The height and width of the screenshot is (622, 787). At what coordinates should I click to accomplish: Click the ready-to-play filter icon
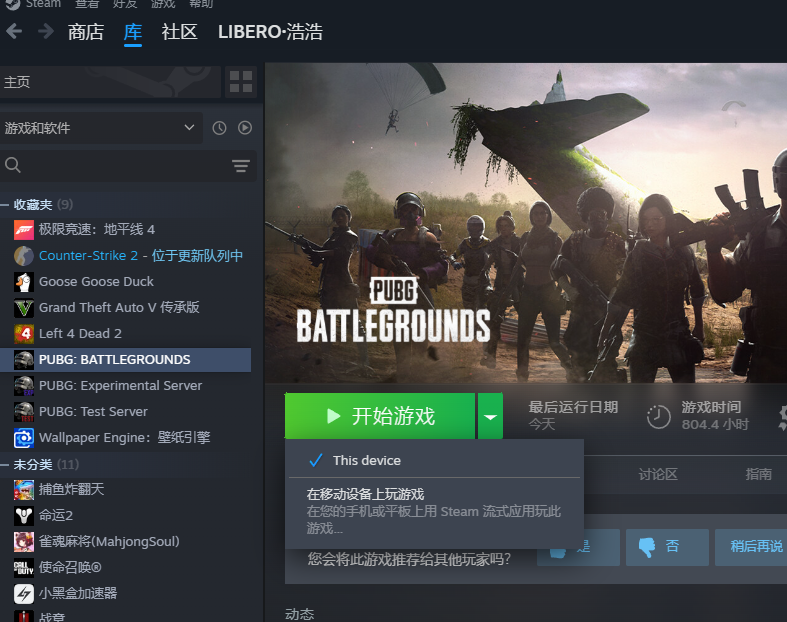pyautogui.click(x=244, y=128)
